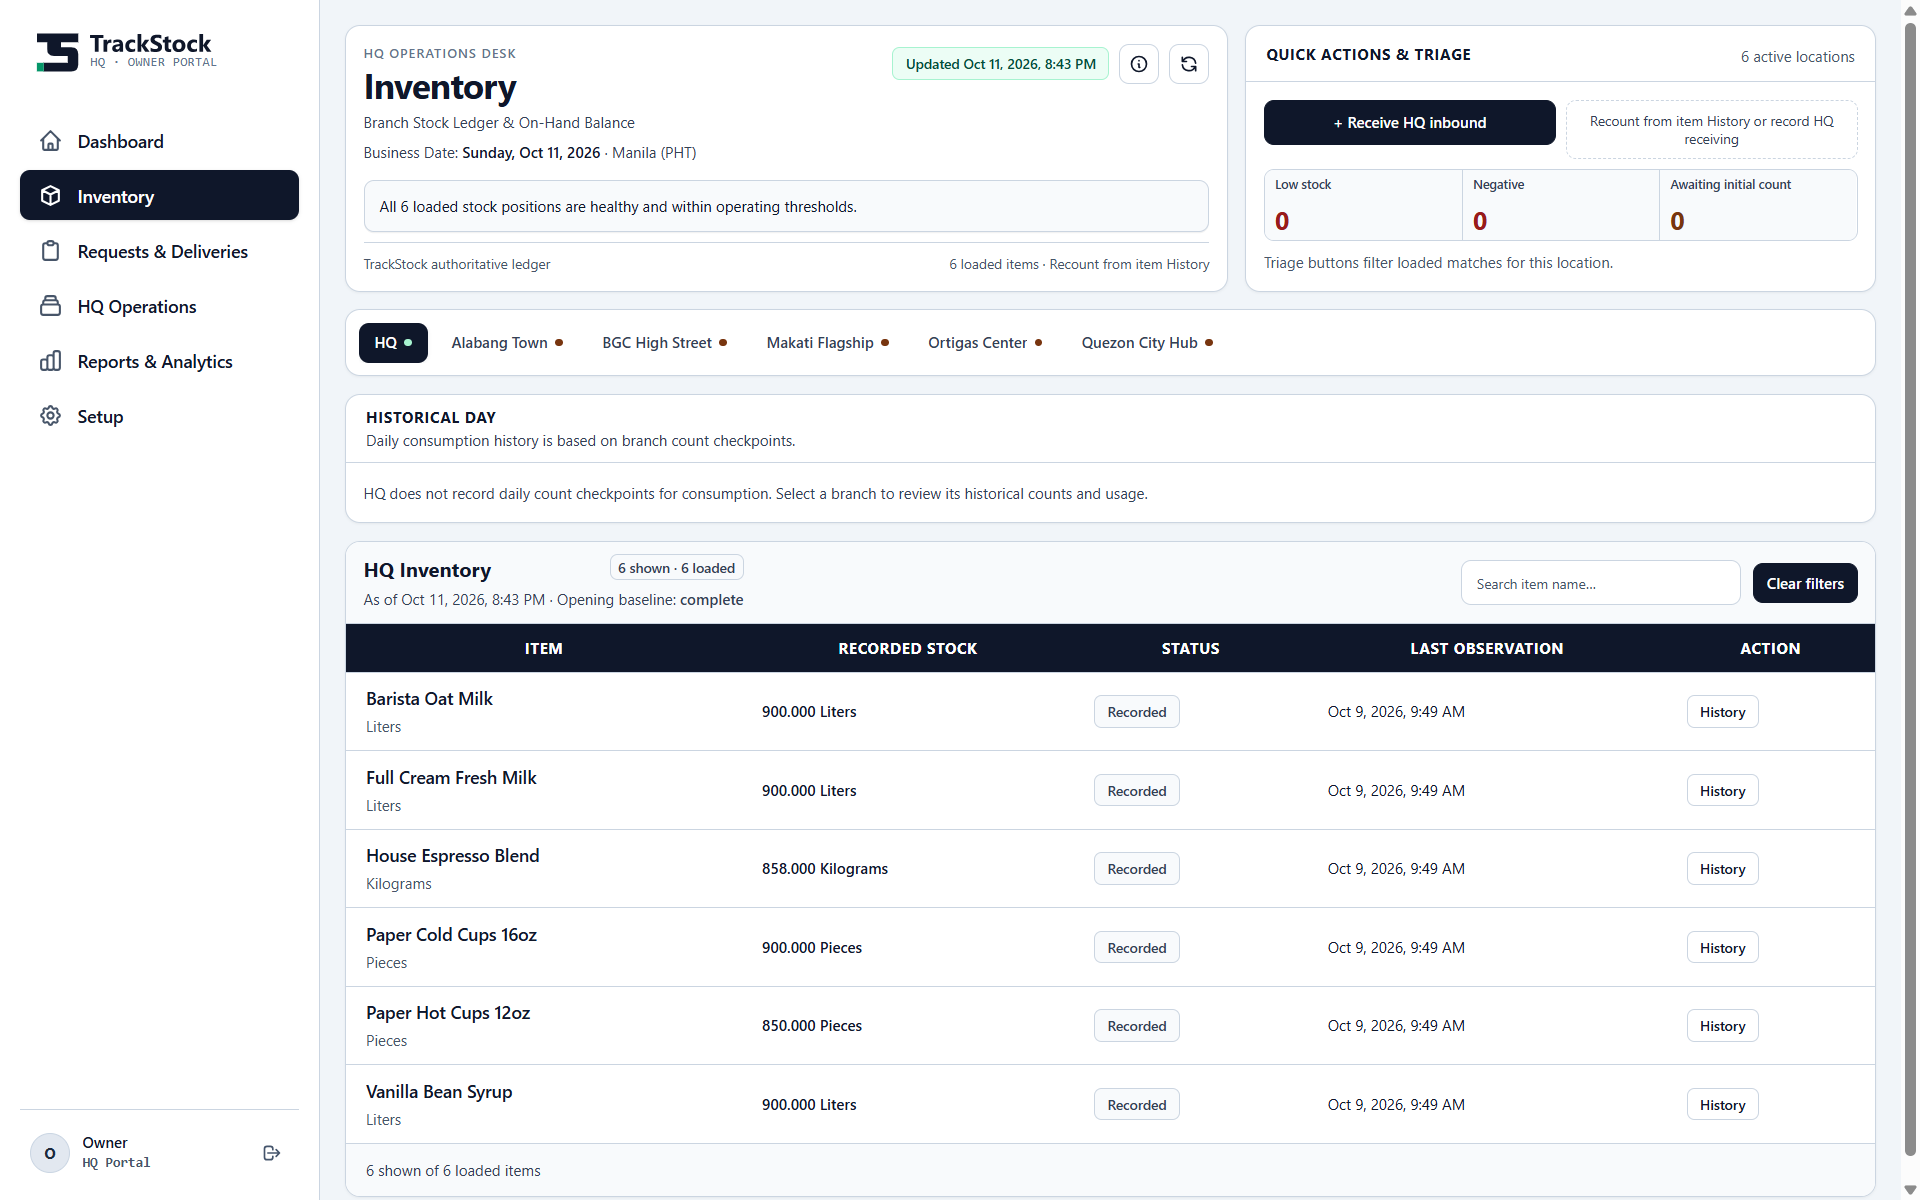Image resolution: width=1920 pixels, height=1200 pixels.
Task: Log out using the sign-out icon
Action: point(271,1153)
